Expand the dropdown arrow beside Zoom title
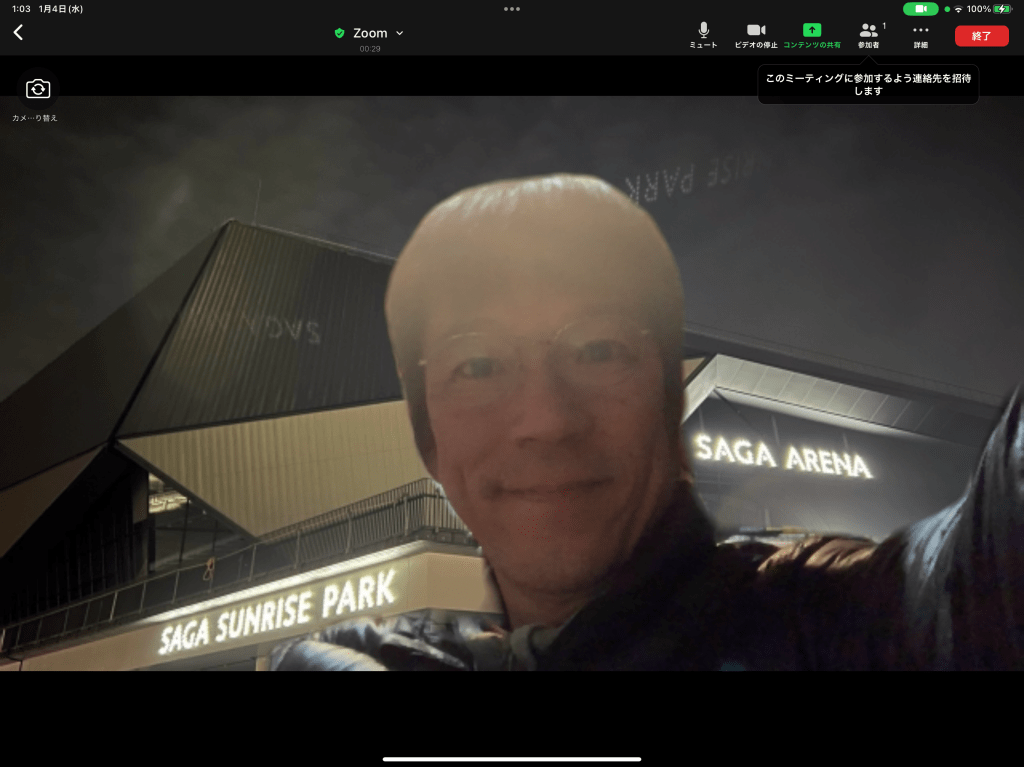 coord(400,33)
